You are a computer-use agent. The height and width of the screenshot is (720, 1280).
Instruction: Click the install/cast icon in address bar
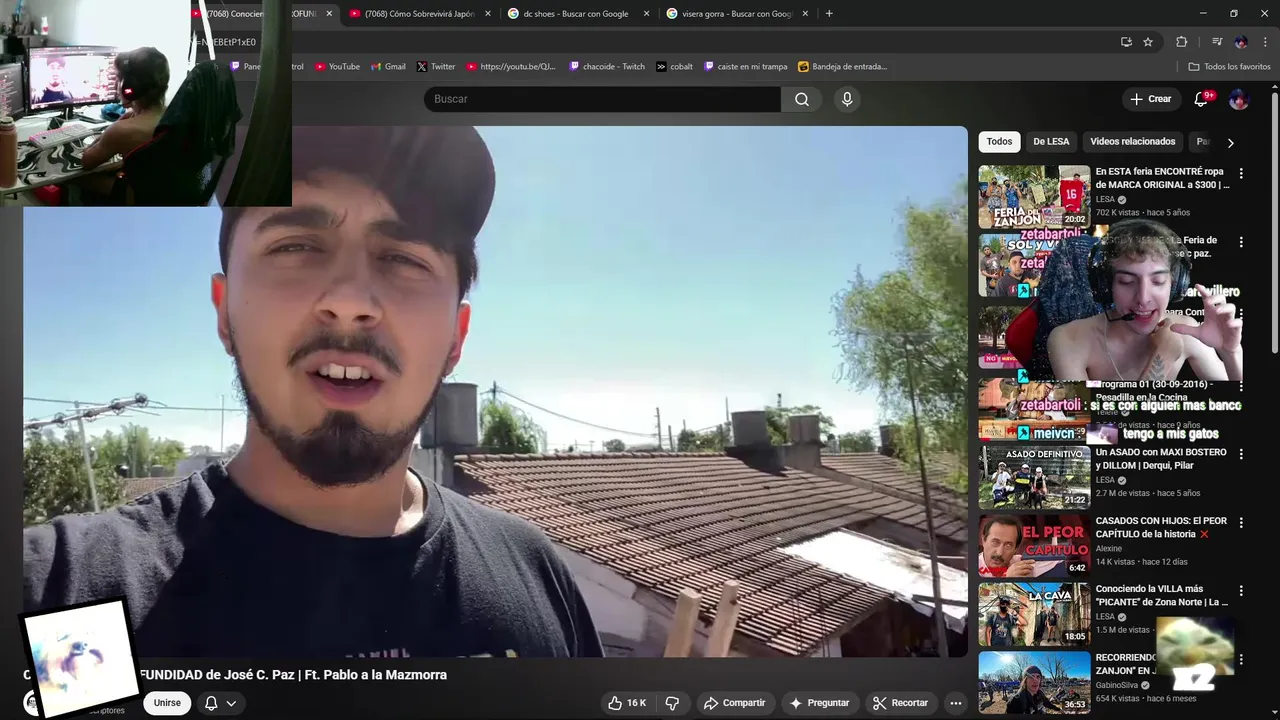tap(1126, 42)
